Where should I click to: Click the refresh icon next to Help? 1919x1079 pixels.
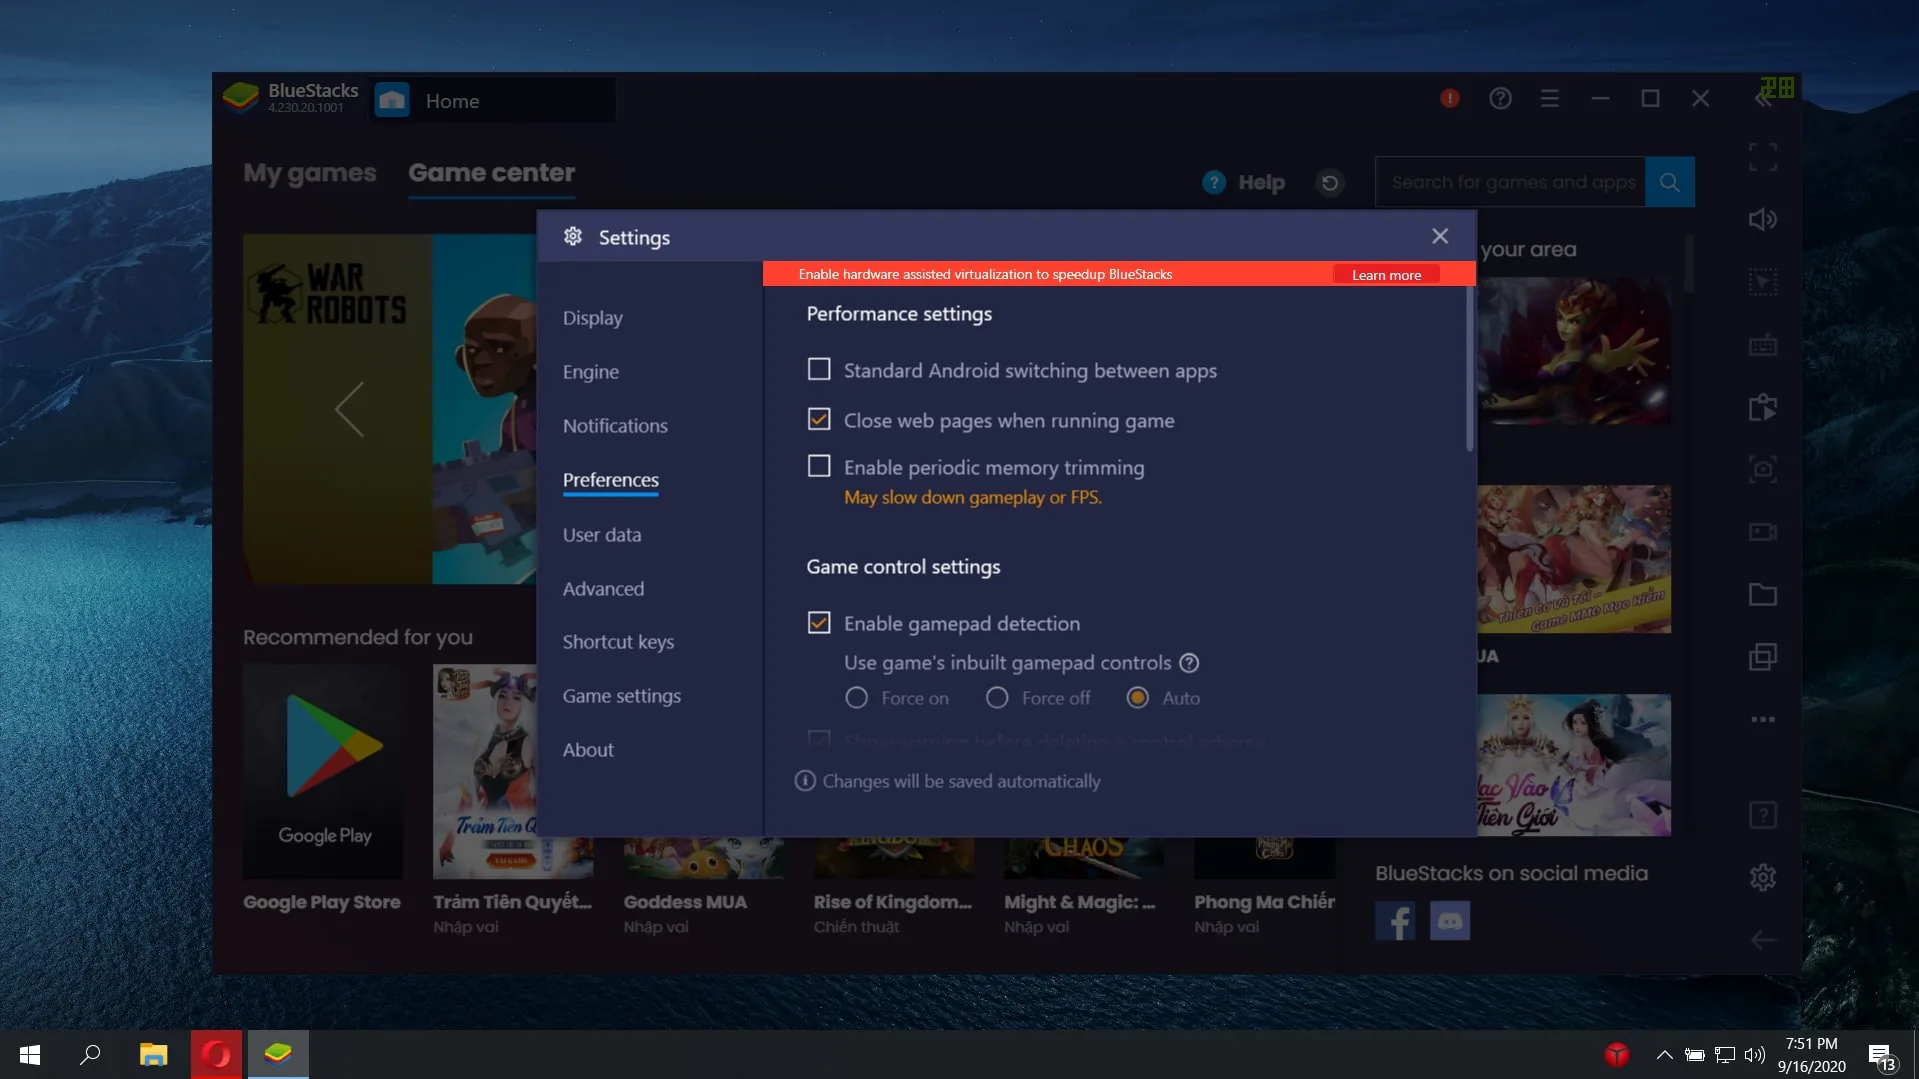(1329, 183)
